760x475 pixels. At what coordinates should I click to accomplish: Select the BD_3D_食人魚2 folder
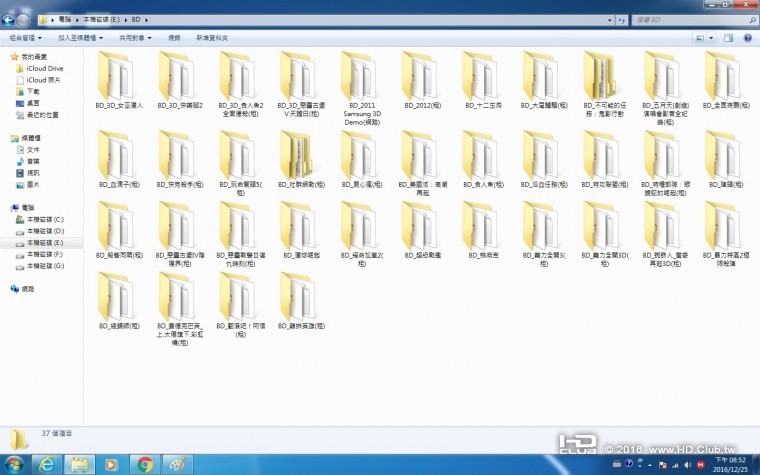pos(240,85)
